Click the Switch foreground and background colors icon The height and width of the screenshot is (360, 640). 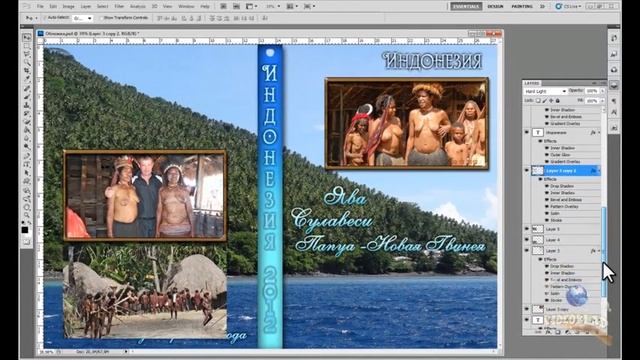click(x=29, y=223)
